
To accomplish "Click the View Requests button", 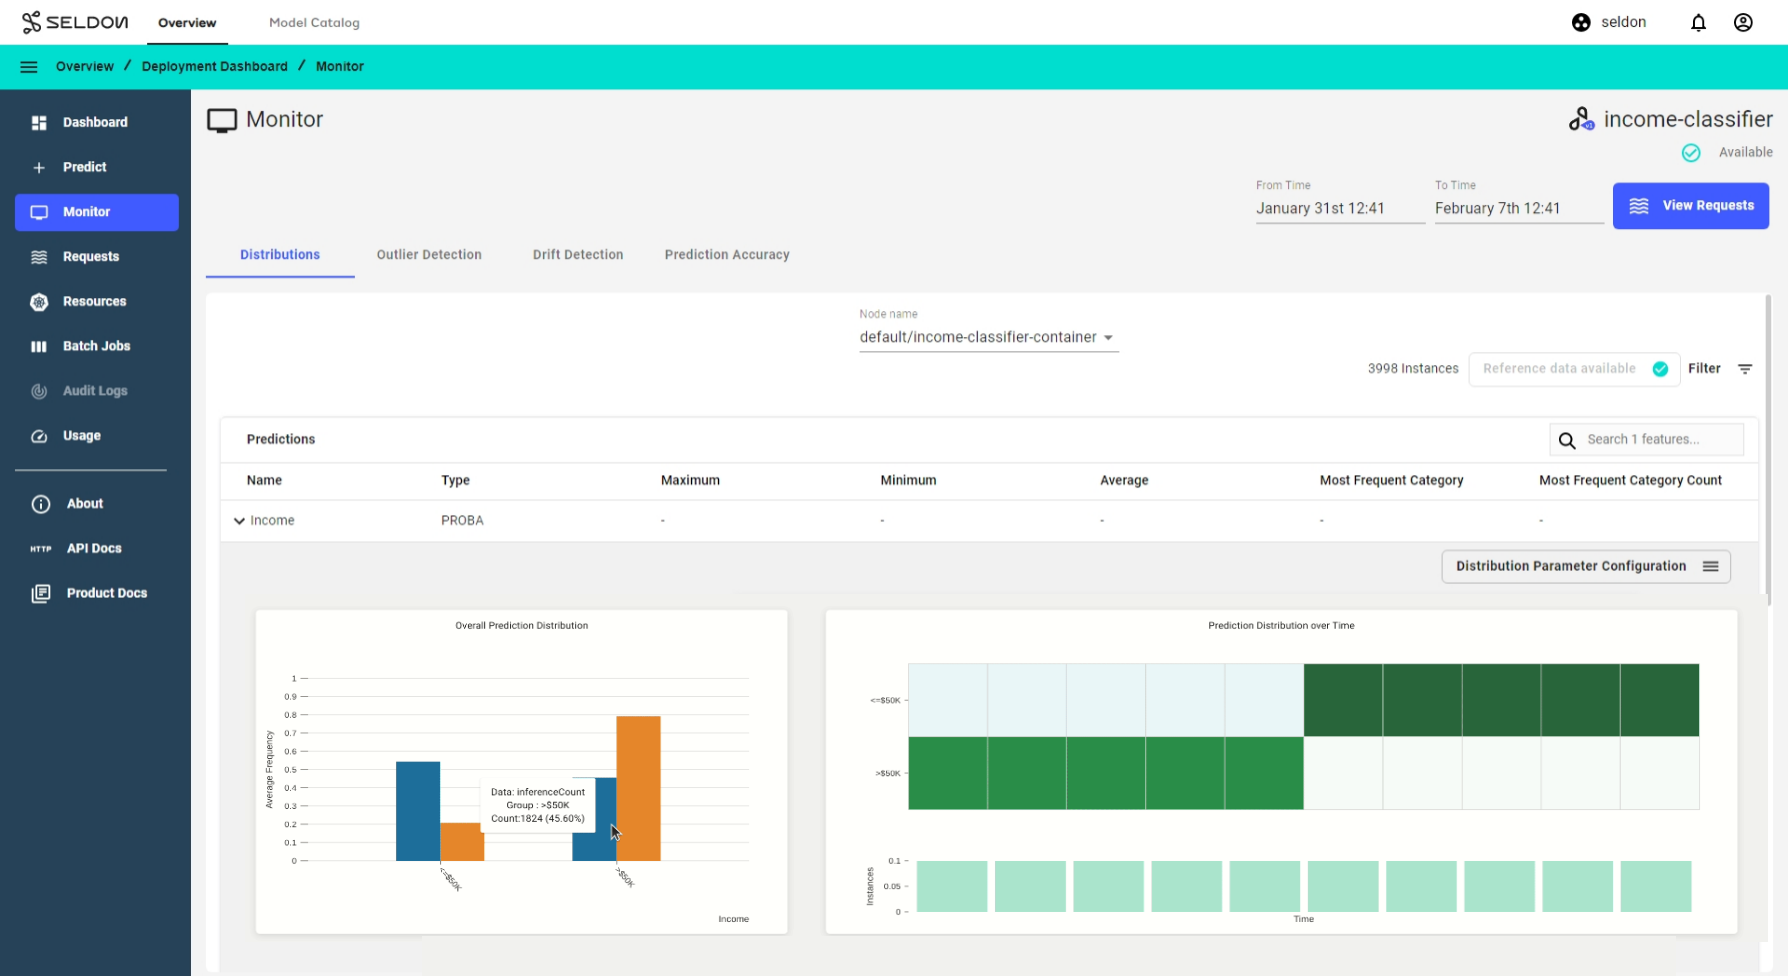I will 1691,206.
